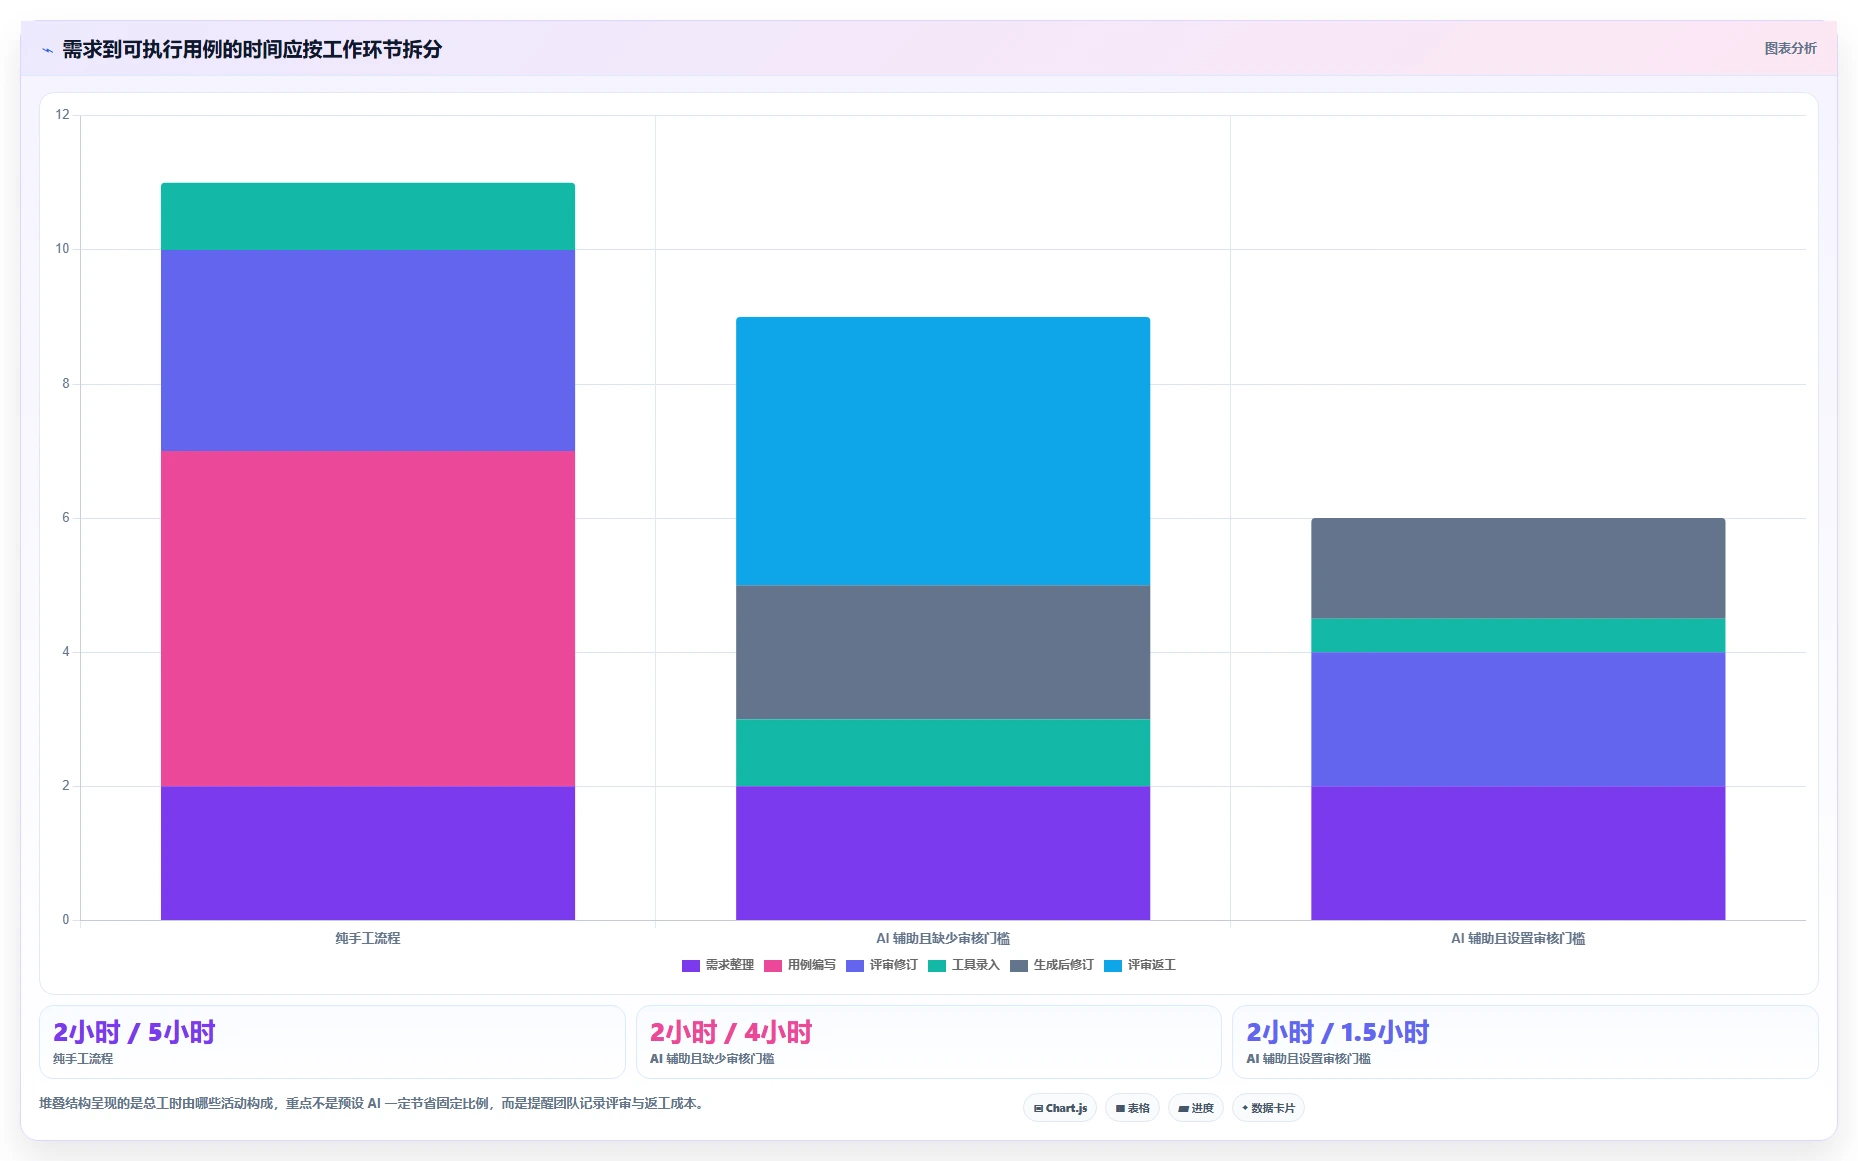The image size is (1858, 1161).
Task: Click the AI 辅助且设置审核门槛 x-axis label
Action: tap(1518, 938)
